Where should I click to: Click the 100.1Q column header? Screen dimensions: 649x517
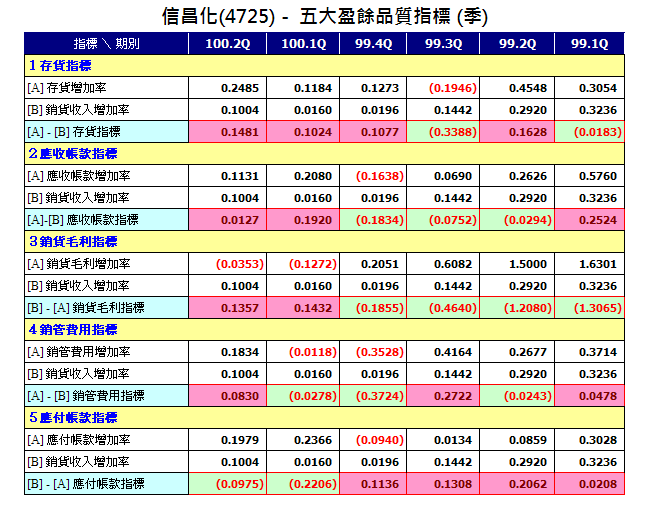303,43
